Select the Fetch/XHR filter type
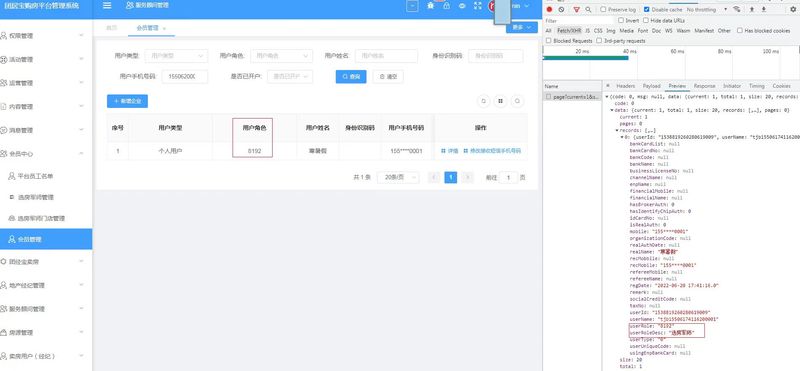 pos(569,31)
